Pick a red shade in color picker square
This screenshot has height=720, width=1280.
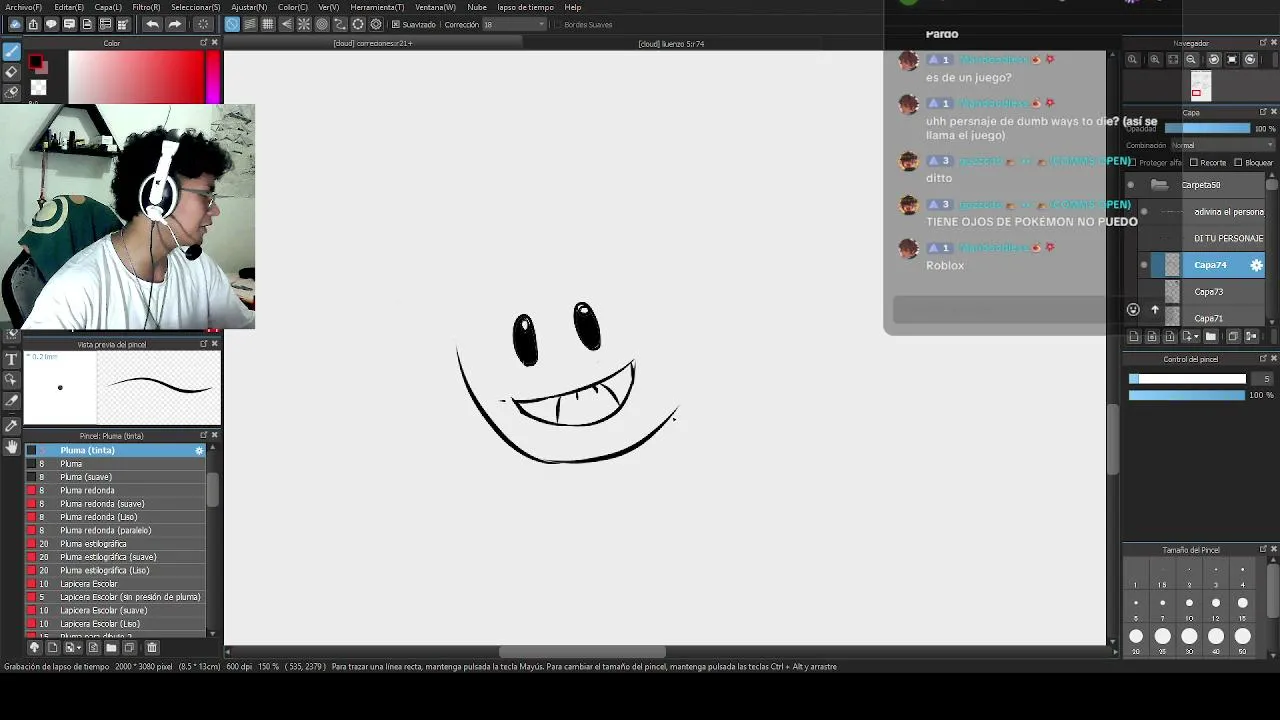pyautogui.click(x=136, y=77)
